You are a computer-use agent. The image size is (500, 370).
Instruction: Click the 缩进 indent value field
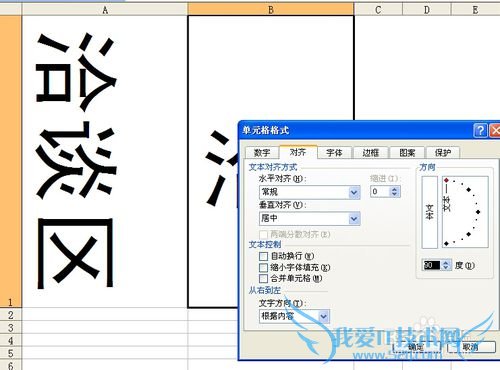click(x=380, y=192)
